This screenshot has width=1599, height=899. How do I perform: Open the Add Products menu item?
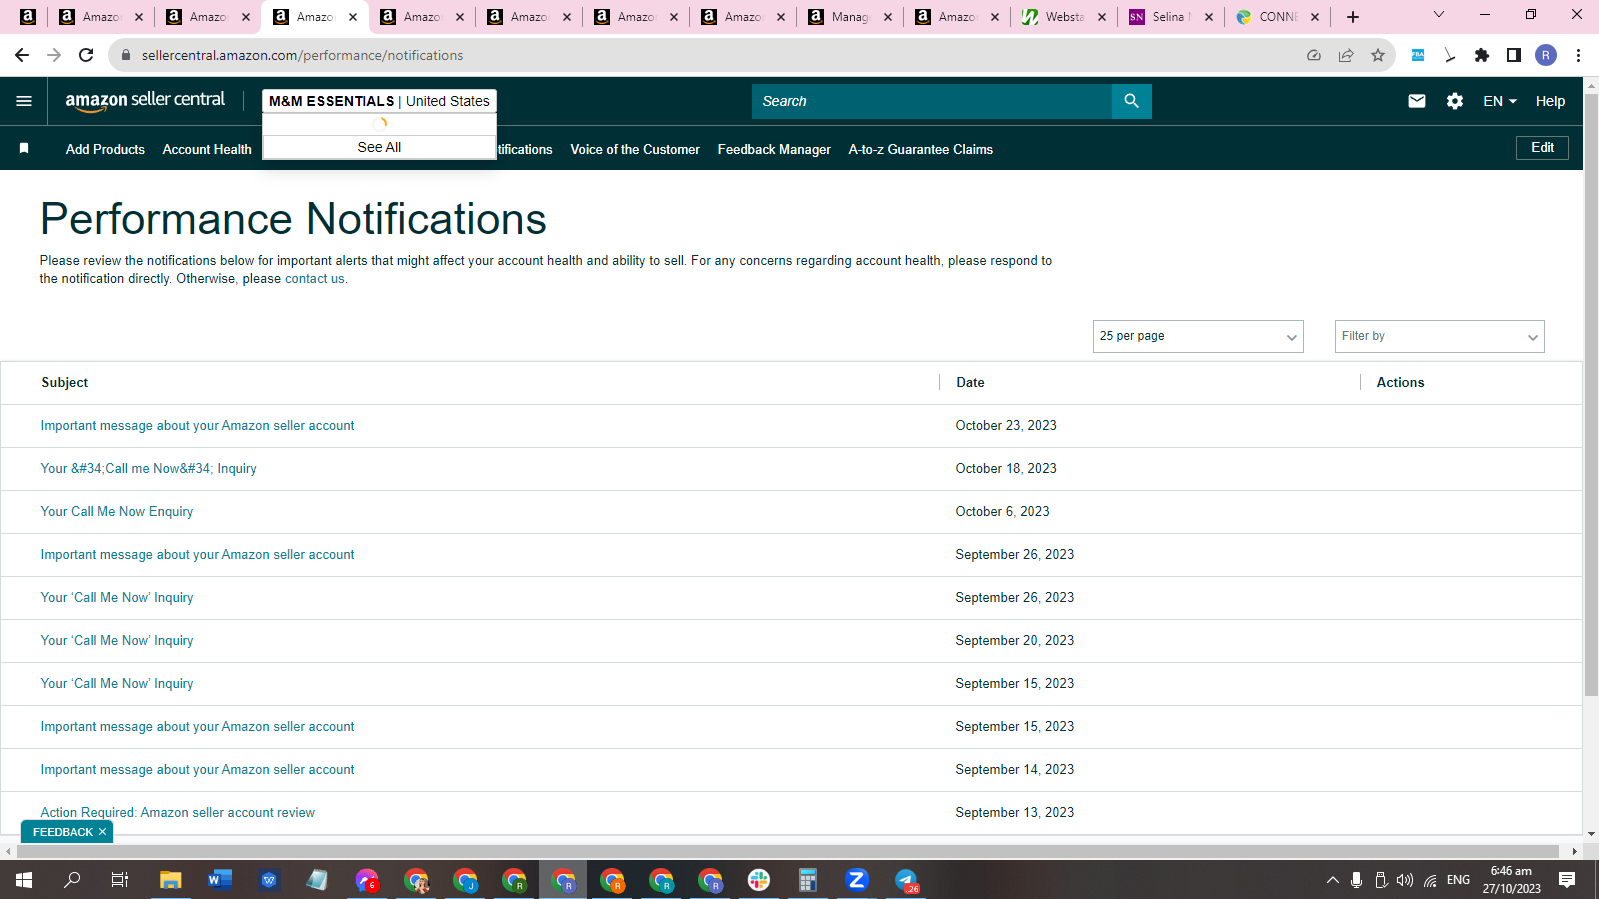click(105, 149)
